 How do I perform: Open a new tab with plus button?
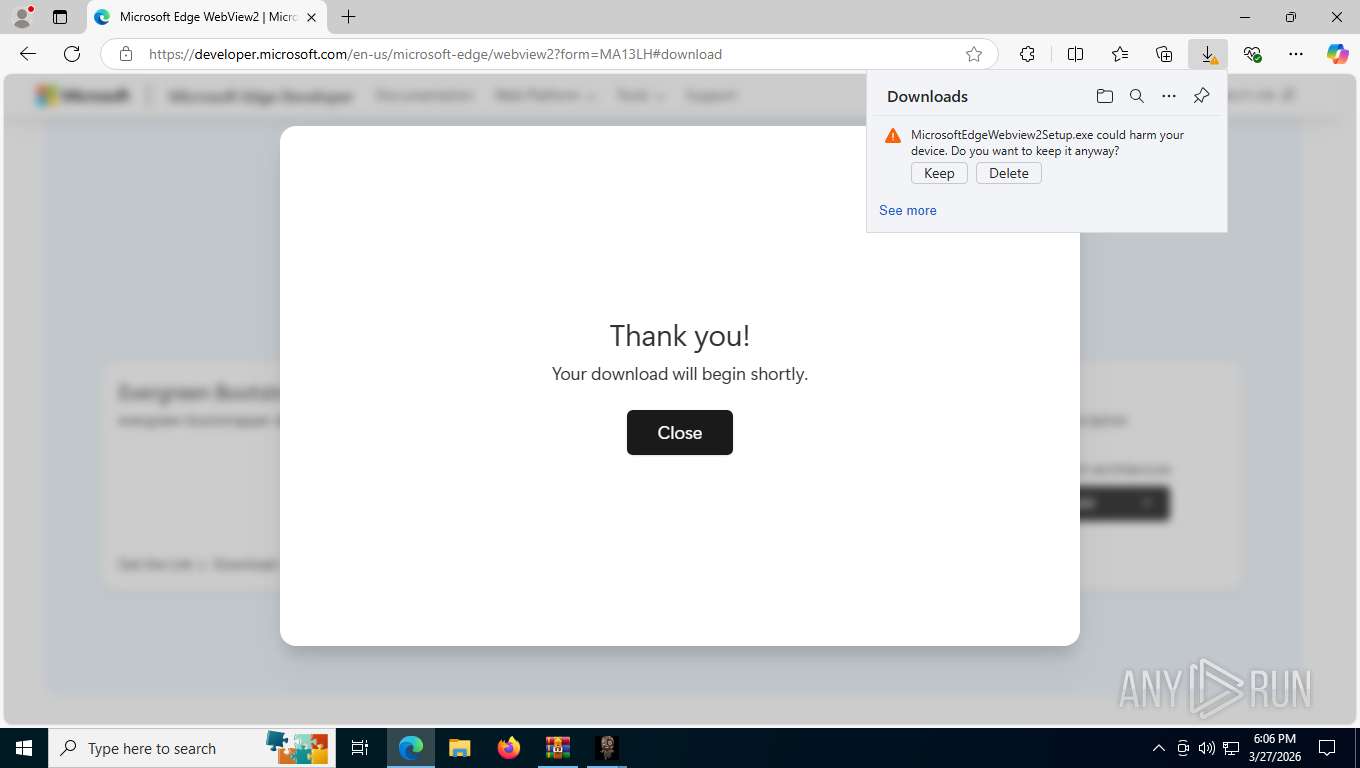[348, 17]
